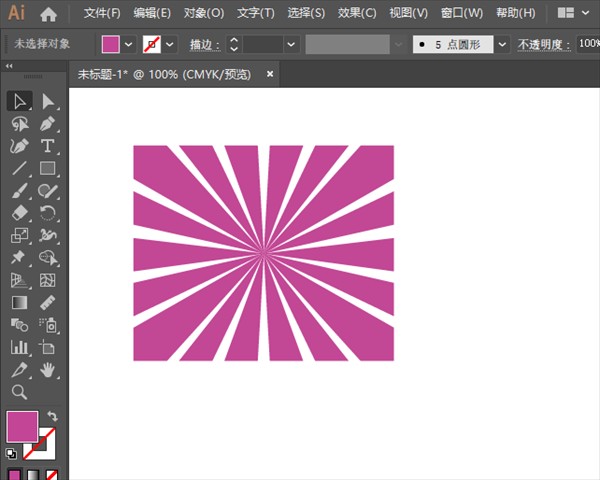Open the fill color dropdown arrow
600x480 pixels.
[129, 45]
